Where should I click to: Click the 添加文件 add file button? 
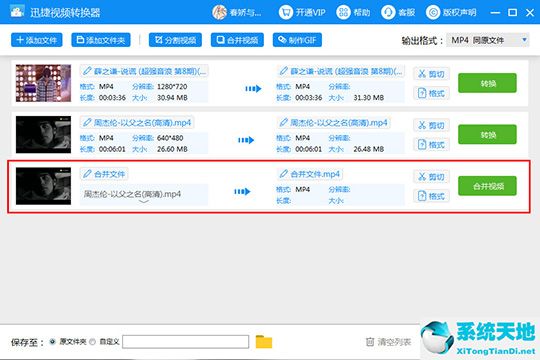coord(37,40)
